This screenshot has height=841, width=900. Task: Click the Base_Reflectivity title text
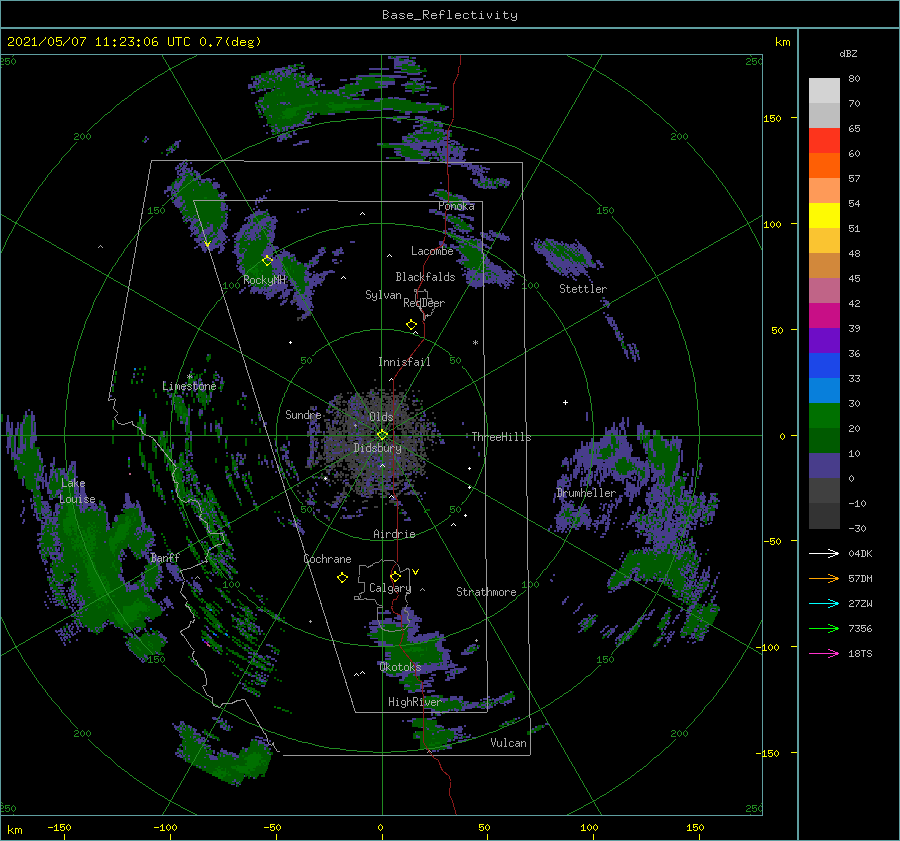[x=450, y=15]
